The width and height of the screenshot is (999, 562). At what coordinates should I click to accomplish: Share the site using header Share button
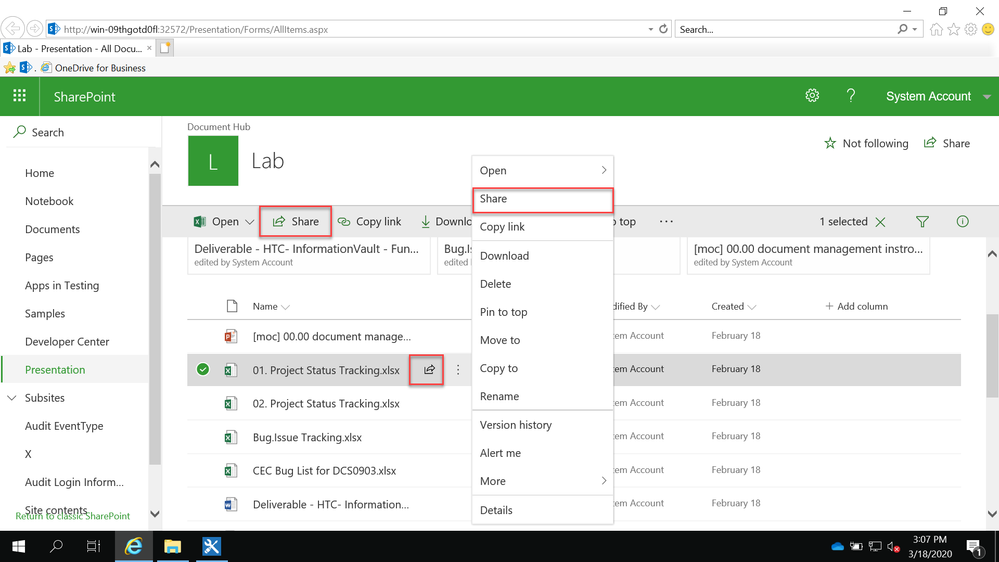947,143
